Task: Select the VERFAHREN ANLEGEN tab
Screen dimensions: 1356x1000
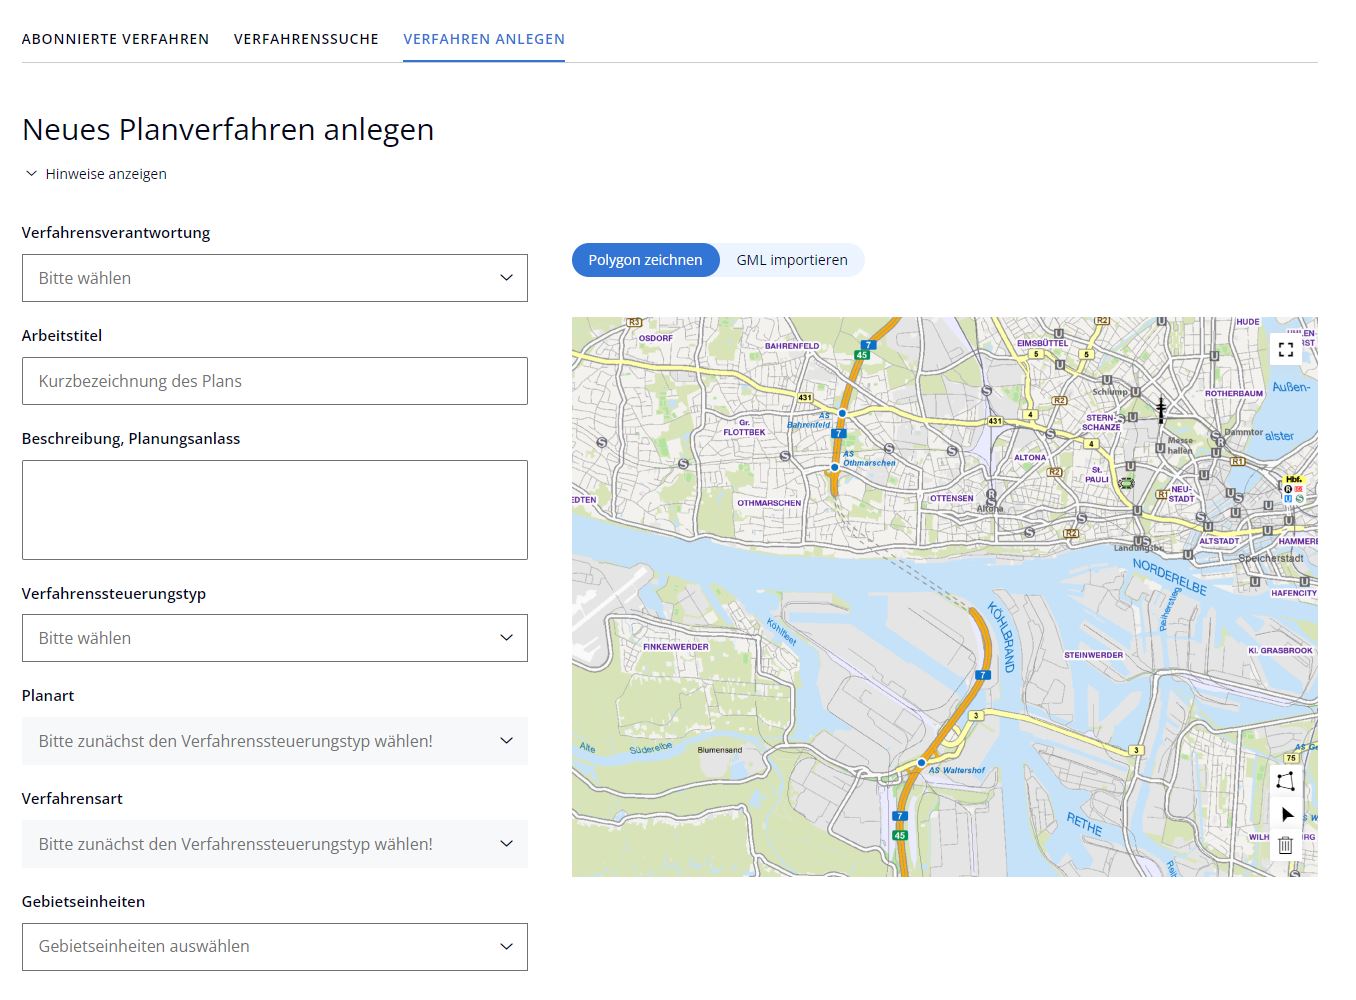Action: 483,39
